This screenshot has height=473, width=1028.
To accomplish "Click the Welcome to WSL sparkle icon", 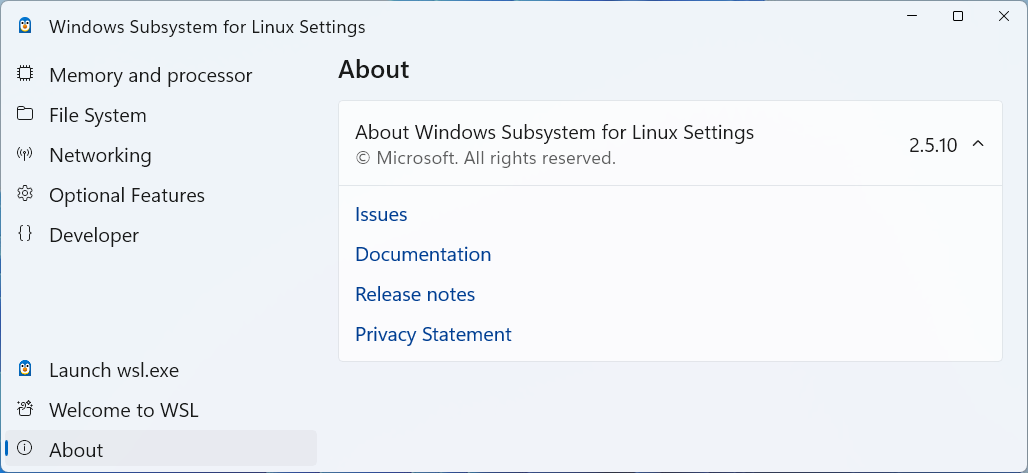I will (x=25, y=409).
